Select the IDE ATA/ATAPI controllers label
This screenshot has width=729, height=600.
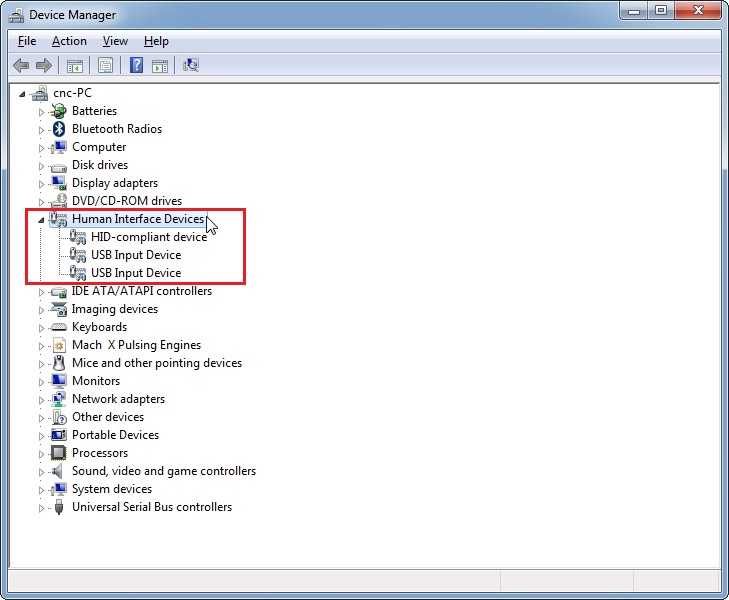142,291
